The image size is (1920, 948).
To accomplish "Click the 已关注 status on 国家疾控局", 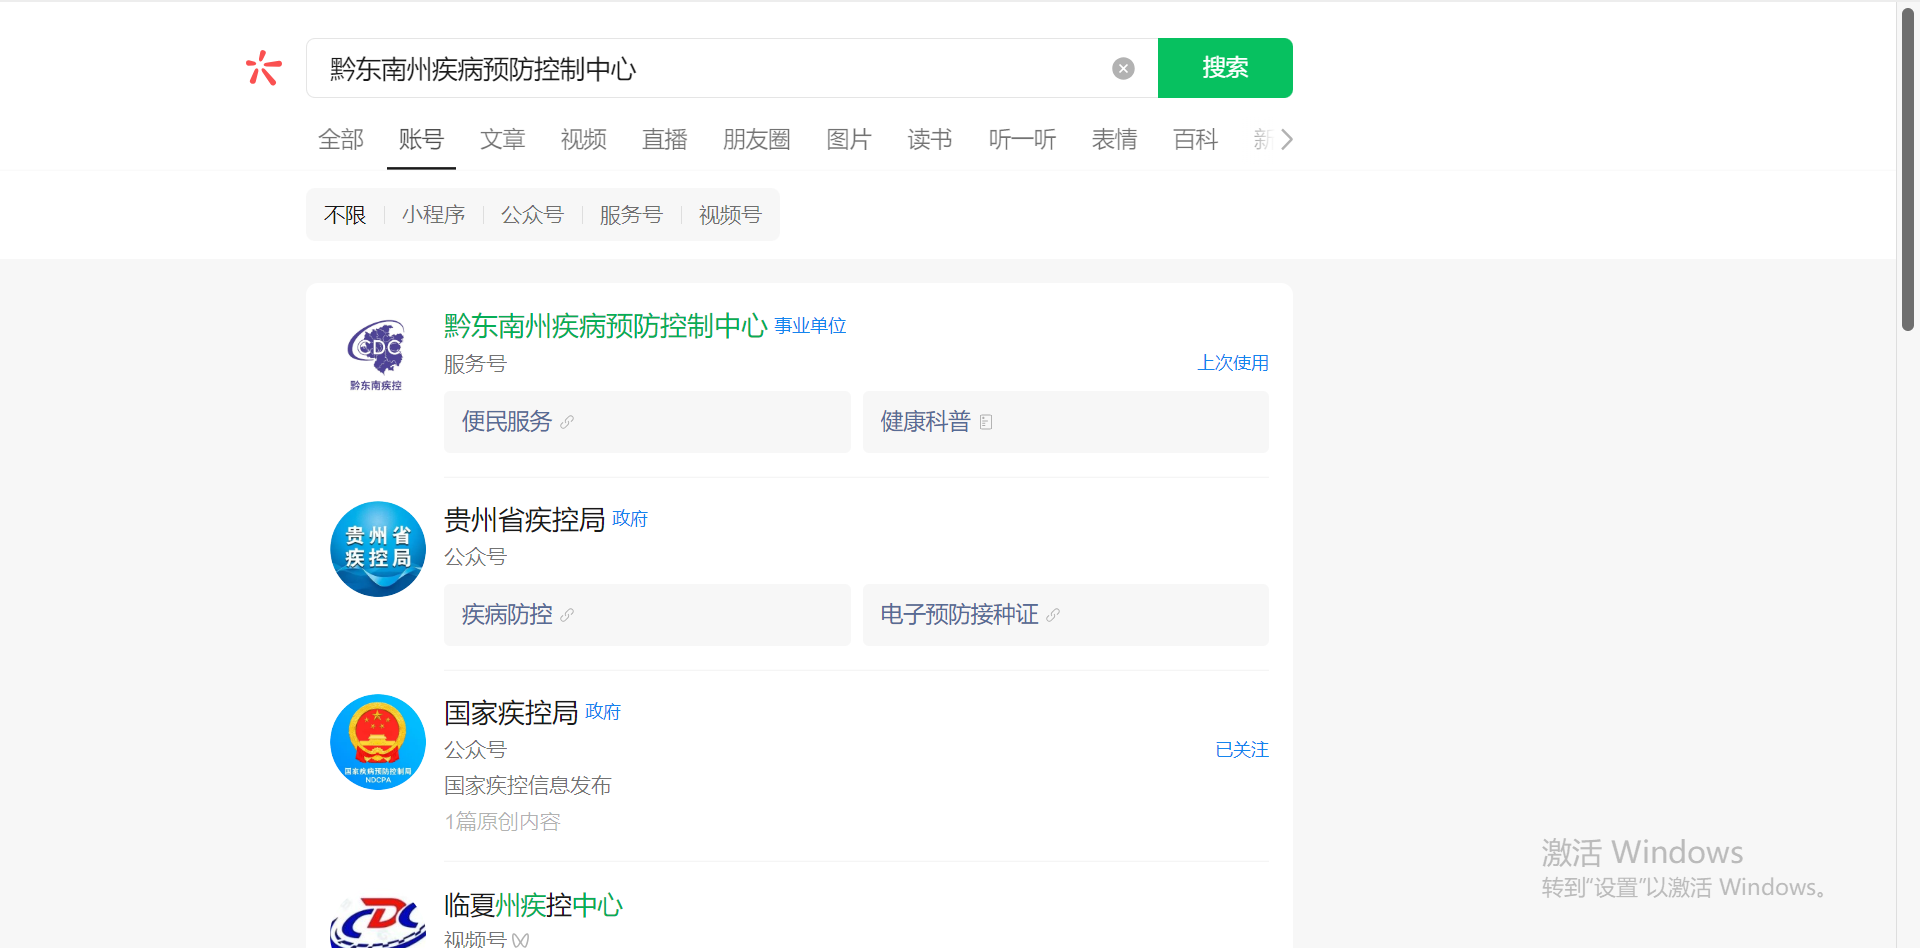I will pyautogui.click(x=1242, y=750).
